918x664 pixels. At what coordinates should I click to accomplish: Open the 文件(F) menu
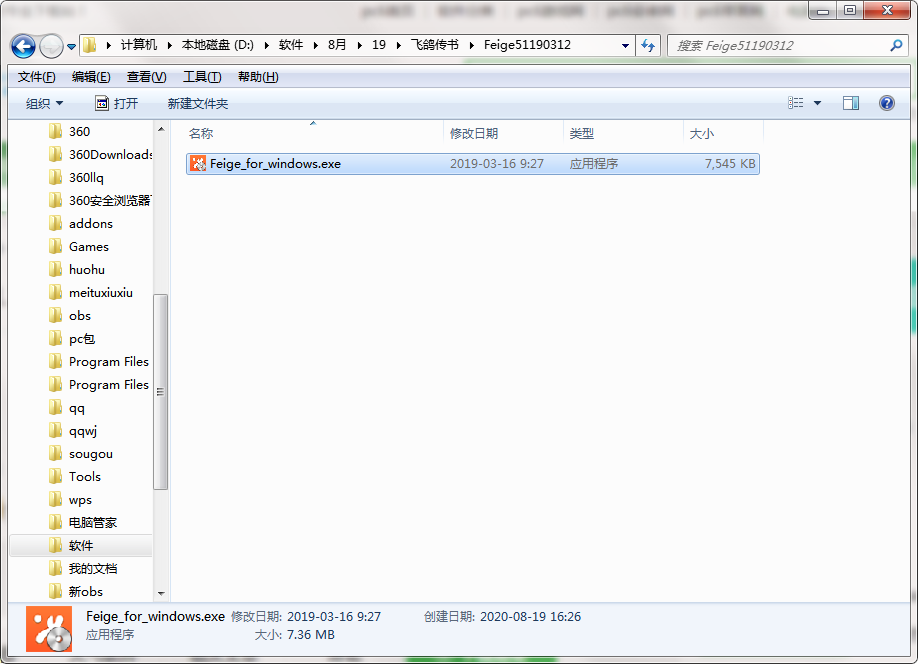pyautogui.click(x=36, y=77)
